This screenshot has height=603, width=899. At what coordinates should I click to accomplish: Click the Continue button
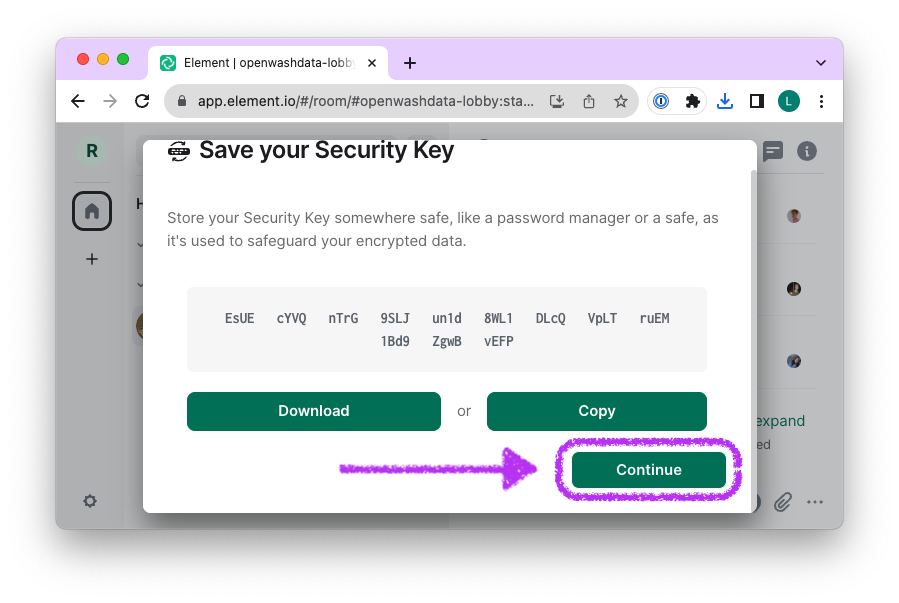tap(648, 470)
